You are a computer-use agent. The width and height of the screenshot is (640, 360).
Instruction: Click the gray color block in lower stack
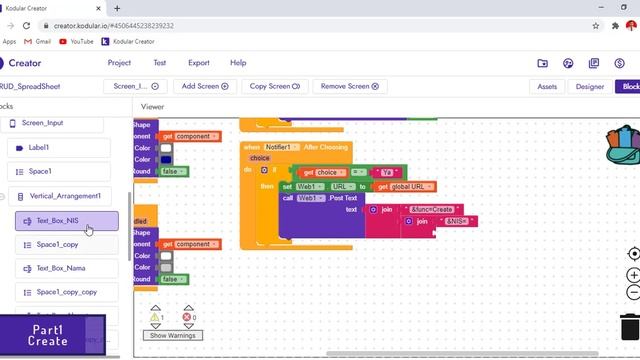click(x=166, y=267)
